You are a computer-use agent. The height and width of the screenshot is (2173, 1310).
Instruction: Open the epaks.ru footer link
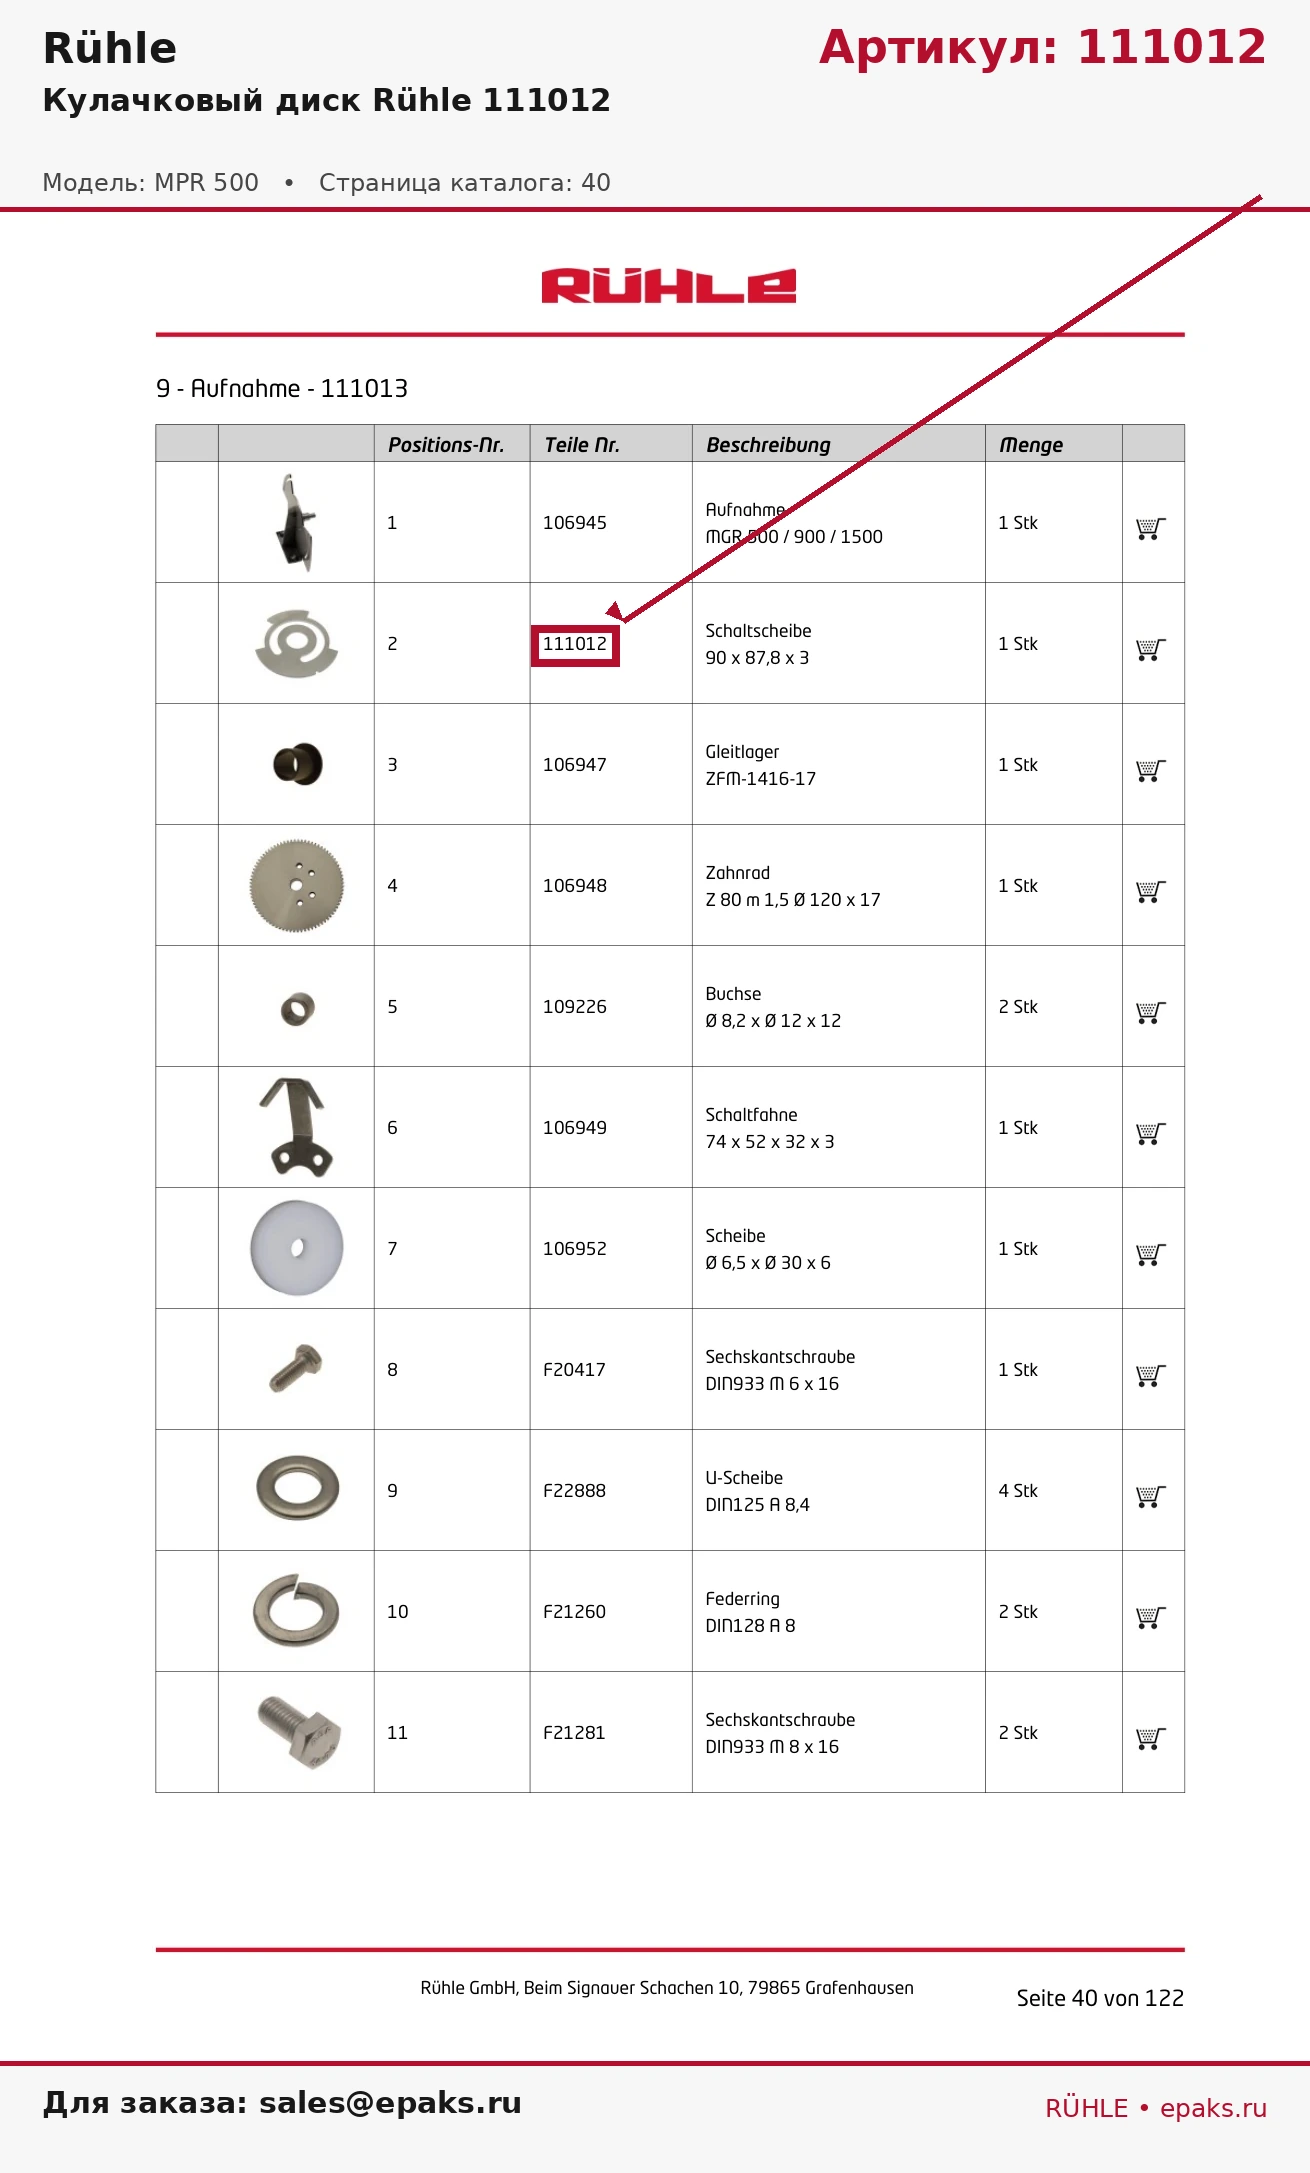pyautogui.click(x=1213, y=2108)
